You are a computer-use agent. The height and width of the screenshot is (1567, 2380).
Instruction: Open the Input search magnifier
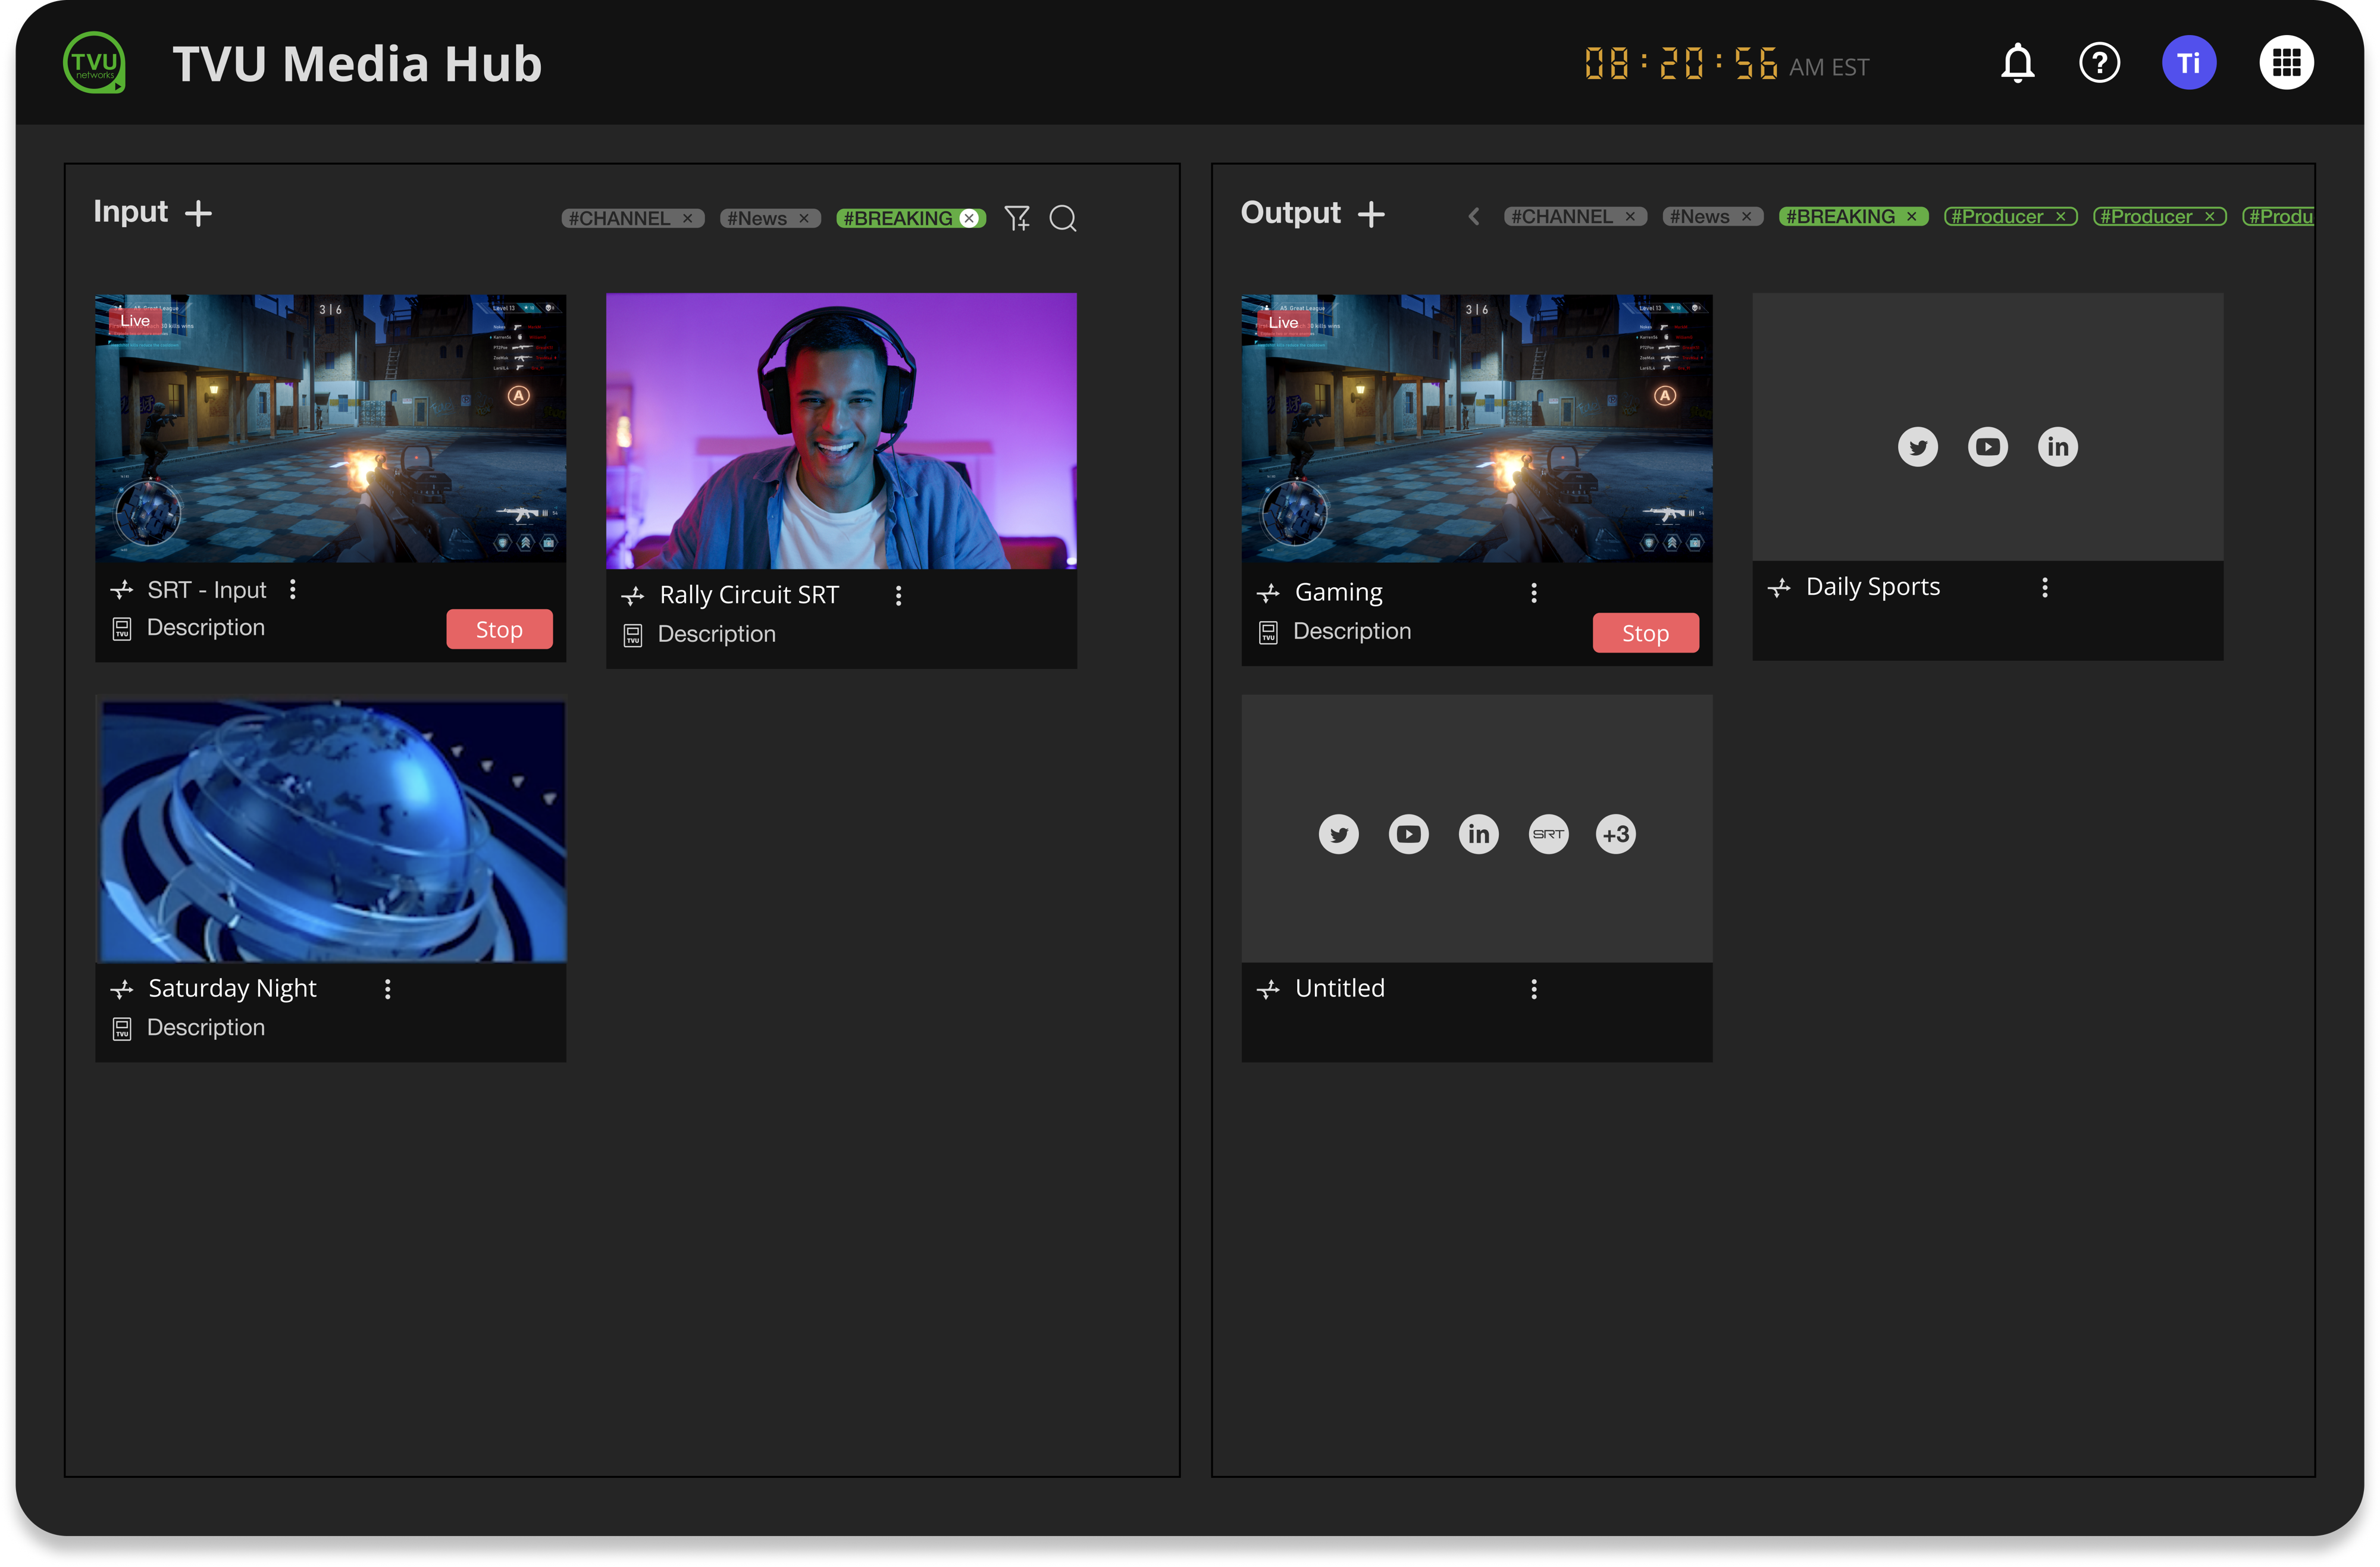pos(1063,218)
